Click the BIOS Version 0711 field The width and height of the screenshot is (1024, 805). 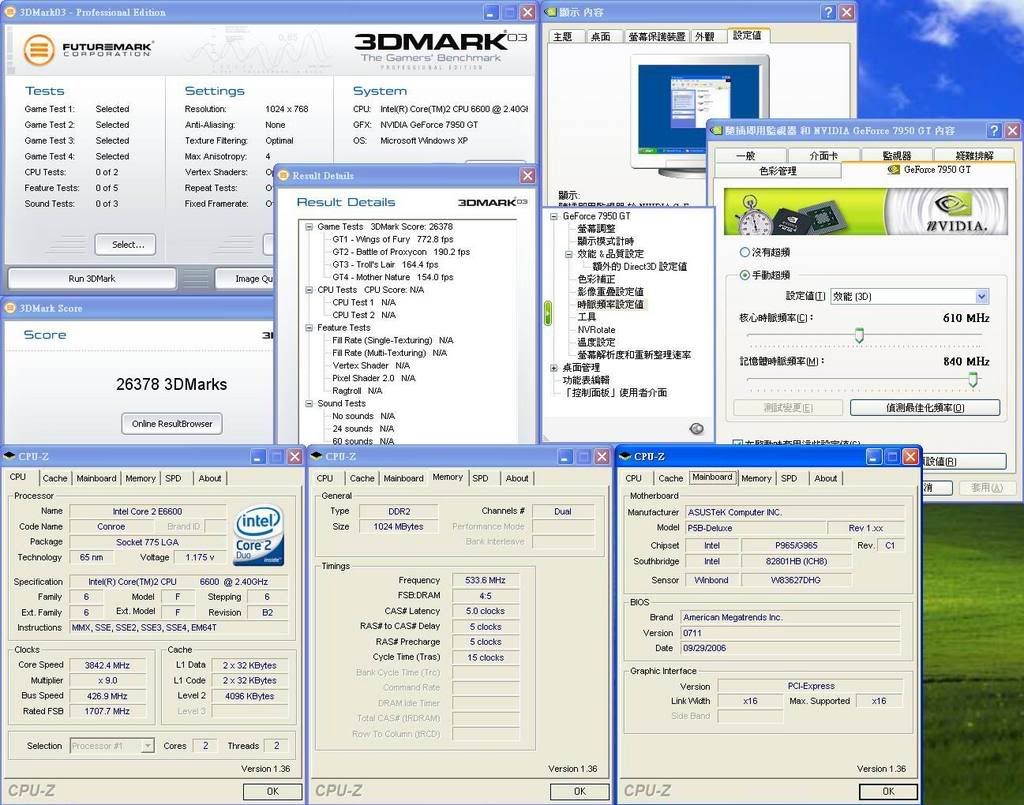pyautogui.click(x=790, y=633)
